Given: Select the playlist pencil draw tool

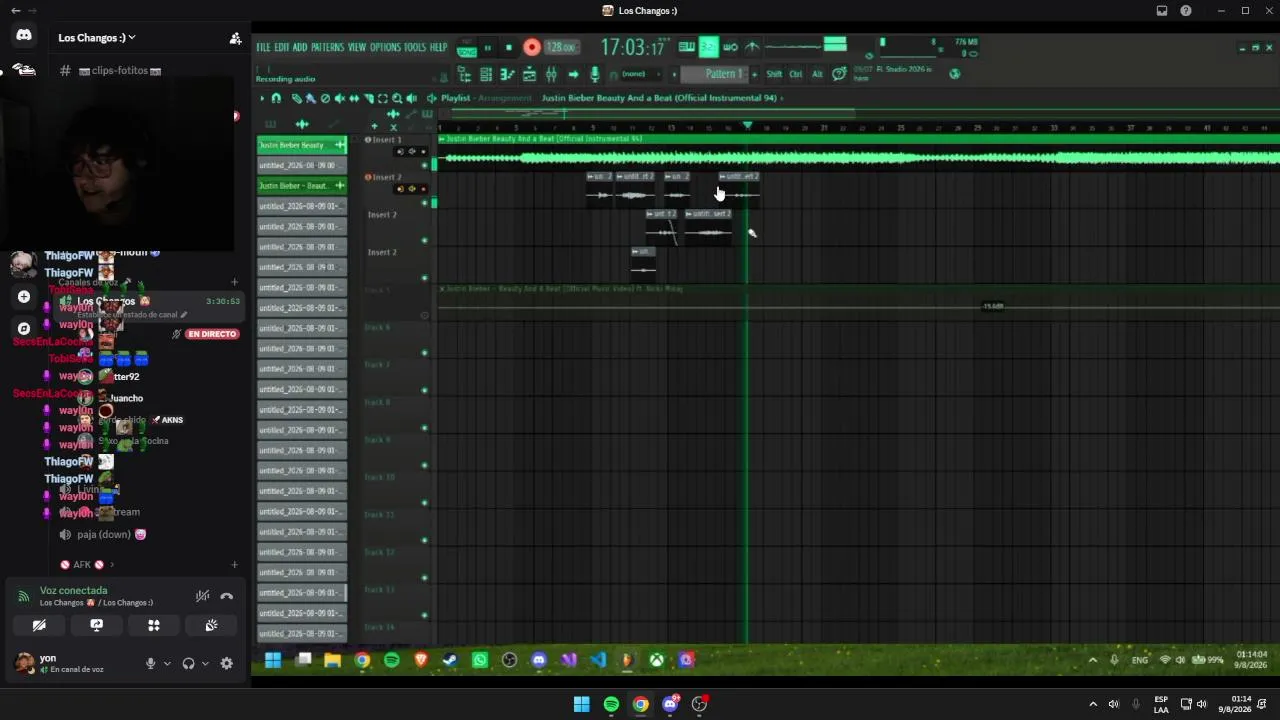Looking at the screenshot, I should (x=297, y=98).
